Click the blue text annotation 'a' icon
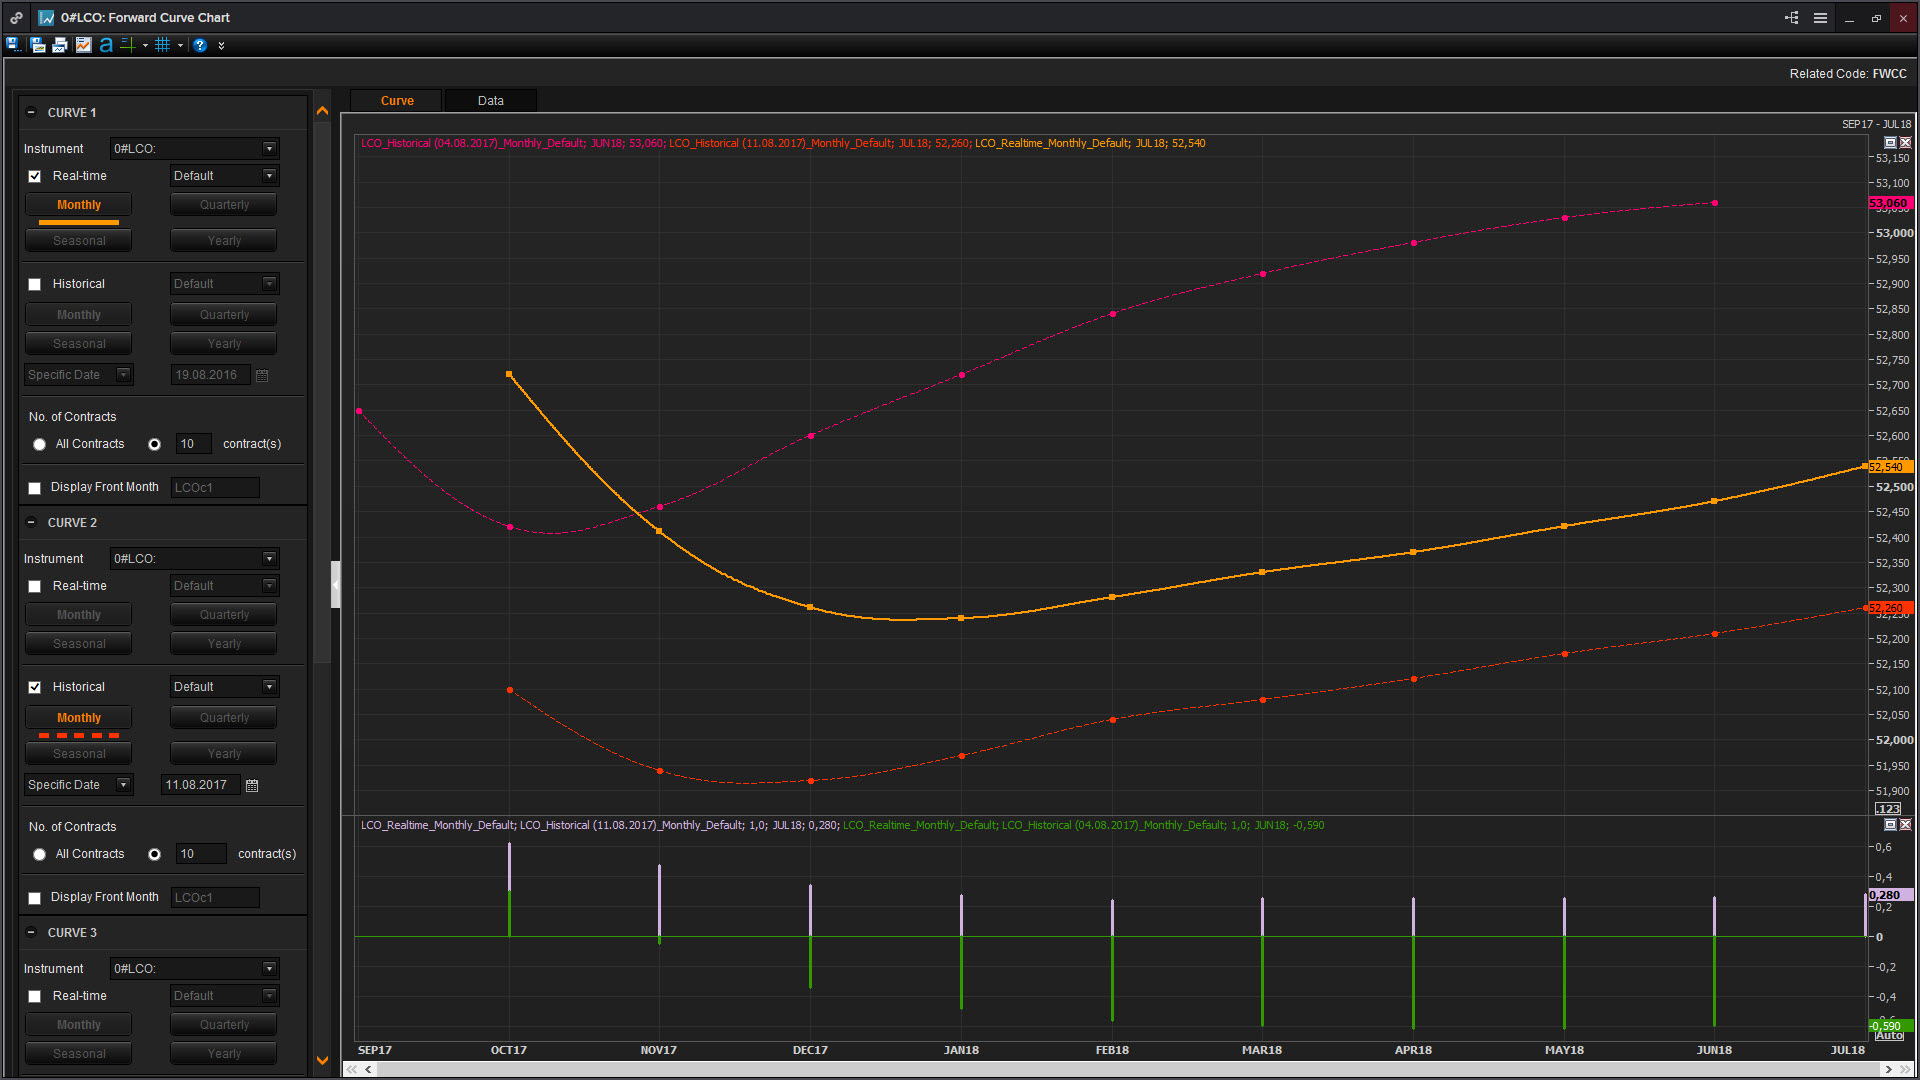Viewport: 1920px width, 1080px height. (106, 45)
